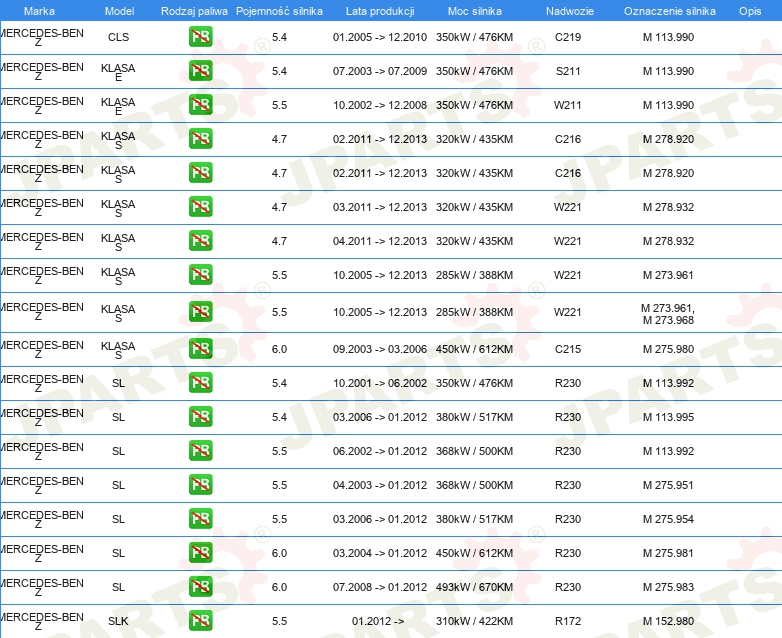Select Oznaczenie silnika column header
Screen dimensions: 782x638
[x=670, y=11]
